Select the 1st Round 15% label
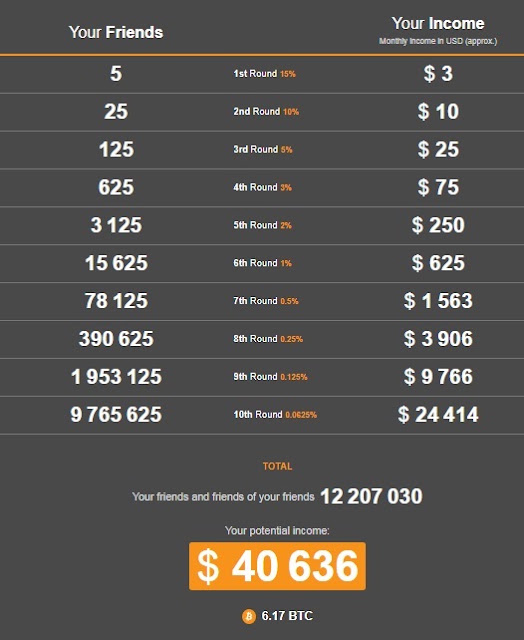The image size is (524, 640). click(x=264, y=74)
